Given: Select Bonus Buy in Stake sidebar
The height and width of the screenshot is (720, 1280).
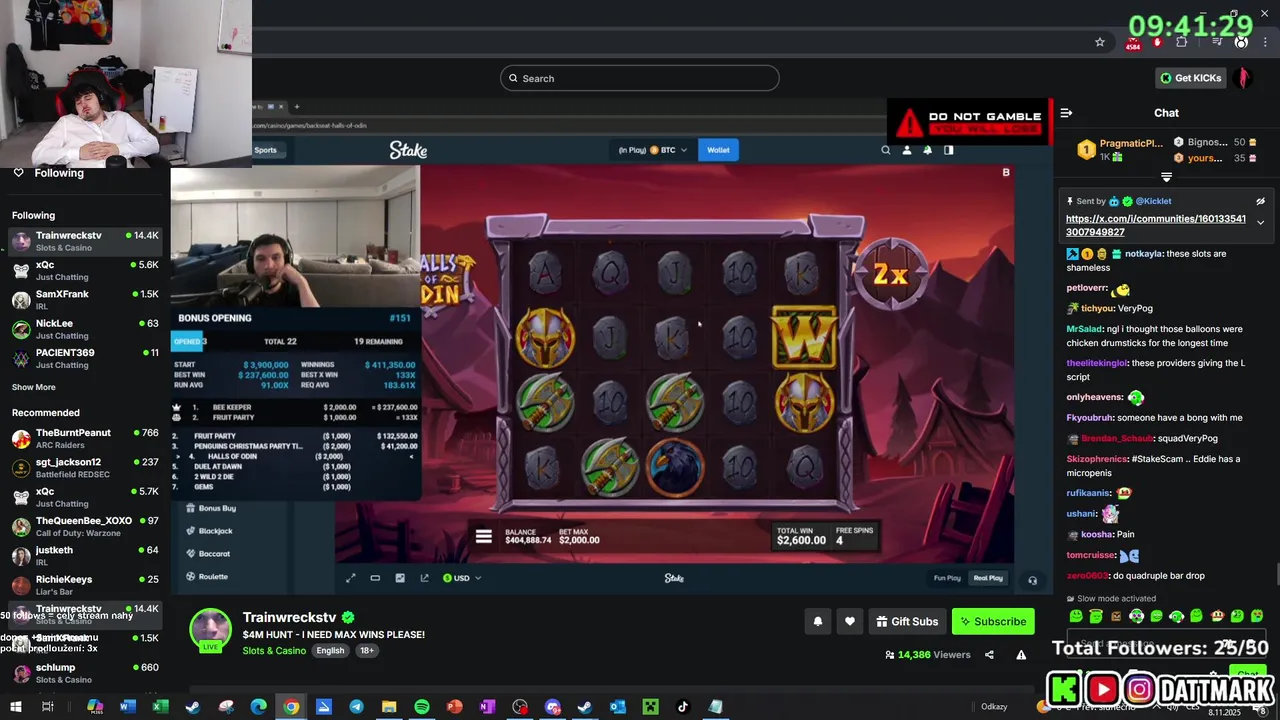Looking at the screenshot, I should [217, 508].
